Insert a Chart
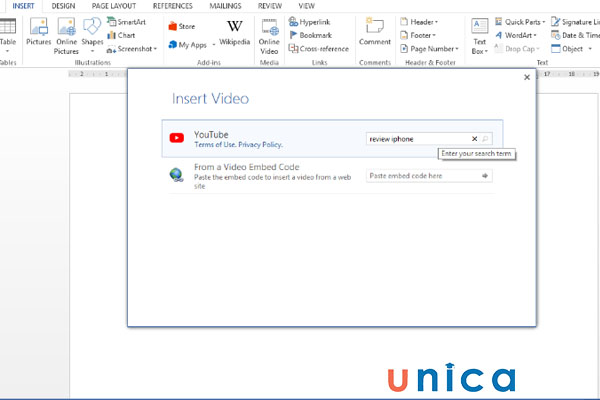The image size is (600, 400). coord(121,35)
